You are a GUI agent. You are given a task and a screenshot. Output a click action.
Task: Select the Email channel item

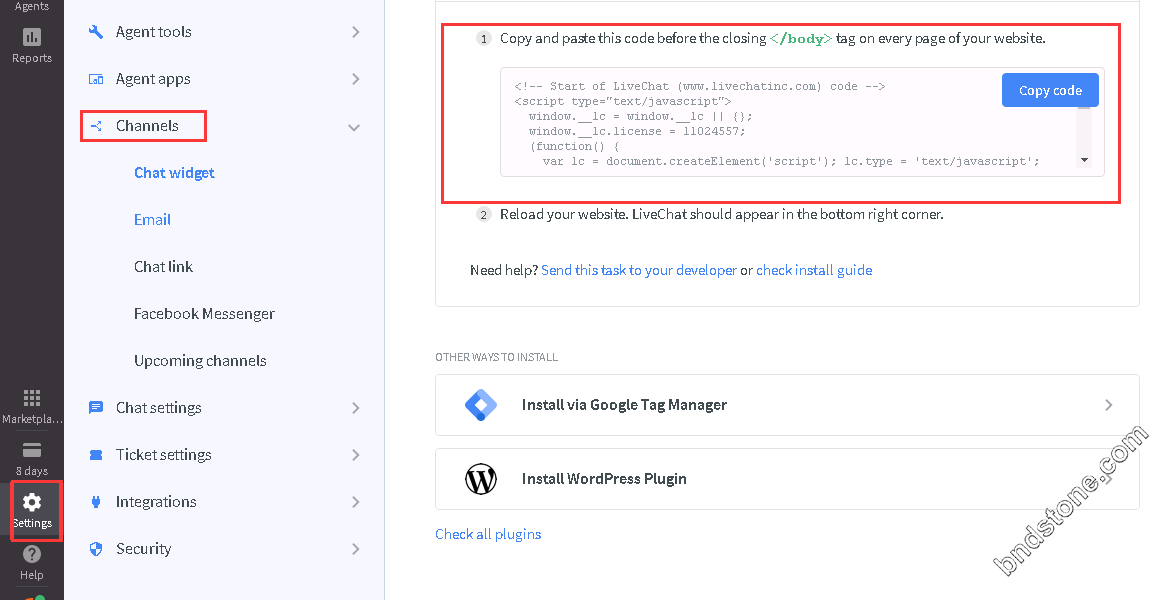[152, 220]
